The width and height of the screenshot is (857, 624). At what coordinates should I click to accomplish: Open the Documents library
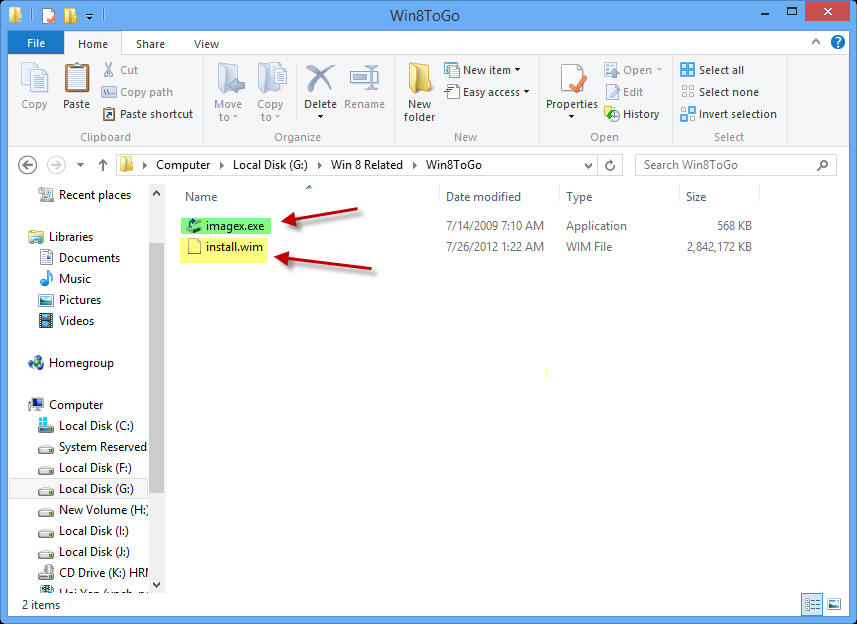point(79,257)
